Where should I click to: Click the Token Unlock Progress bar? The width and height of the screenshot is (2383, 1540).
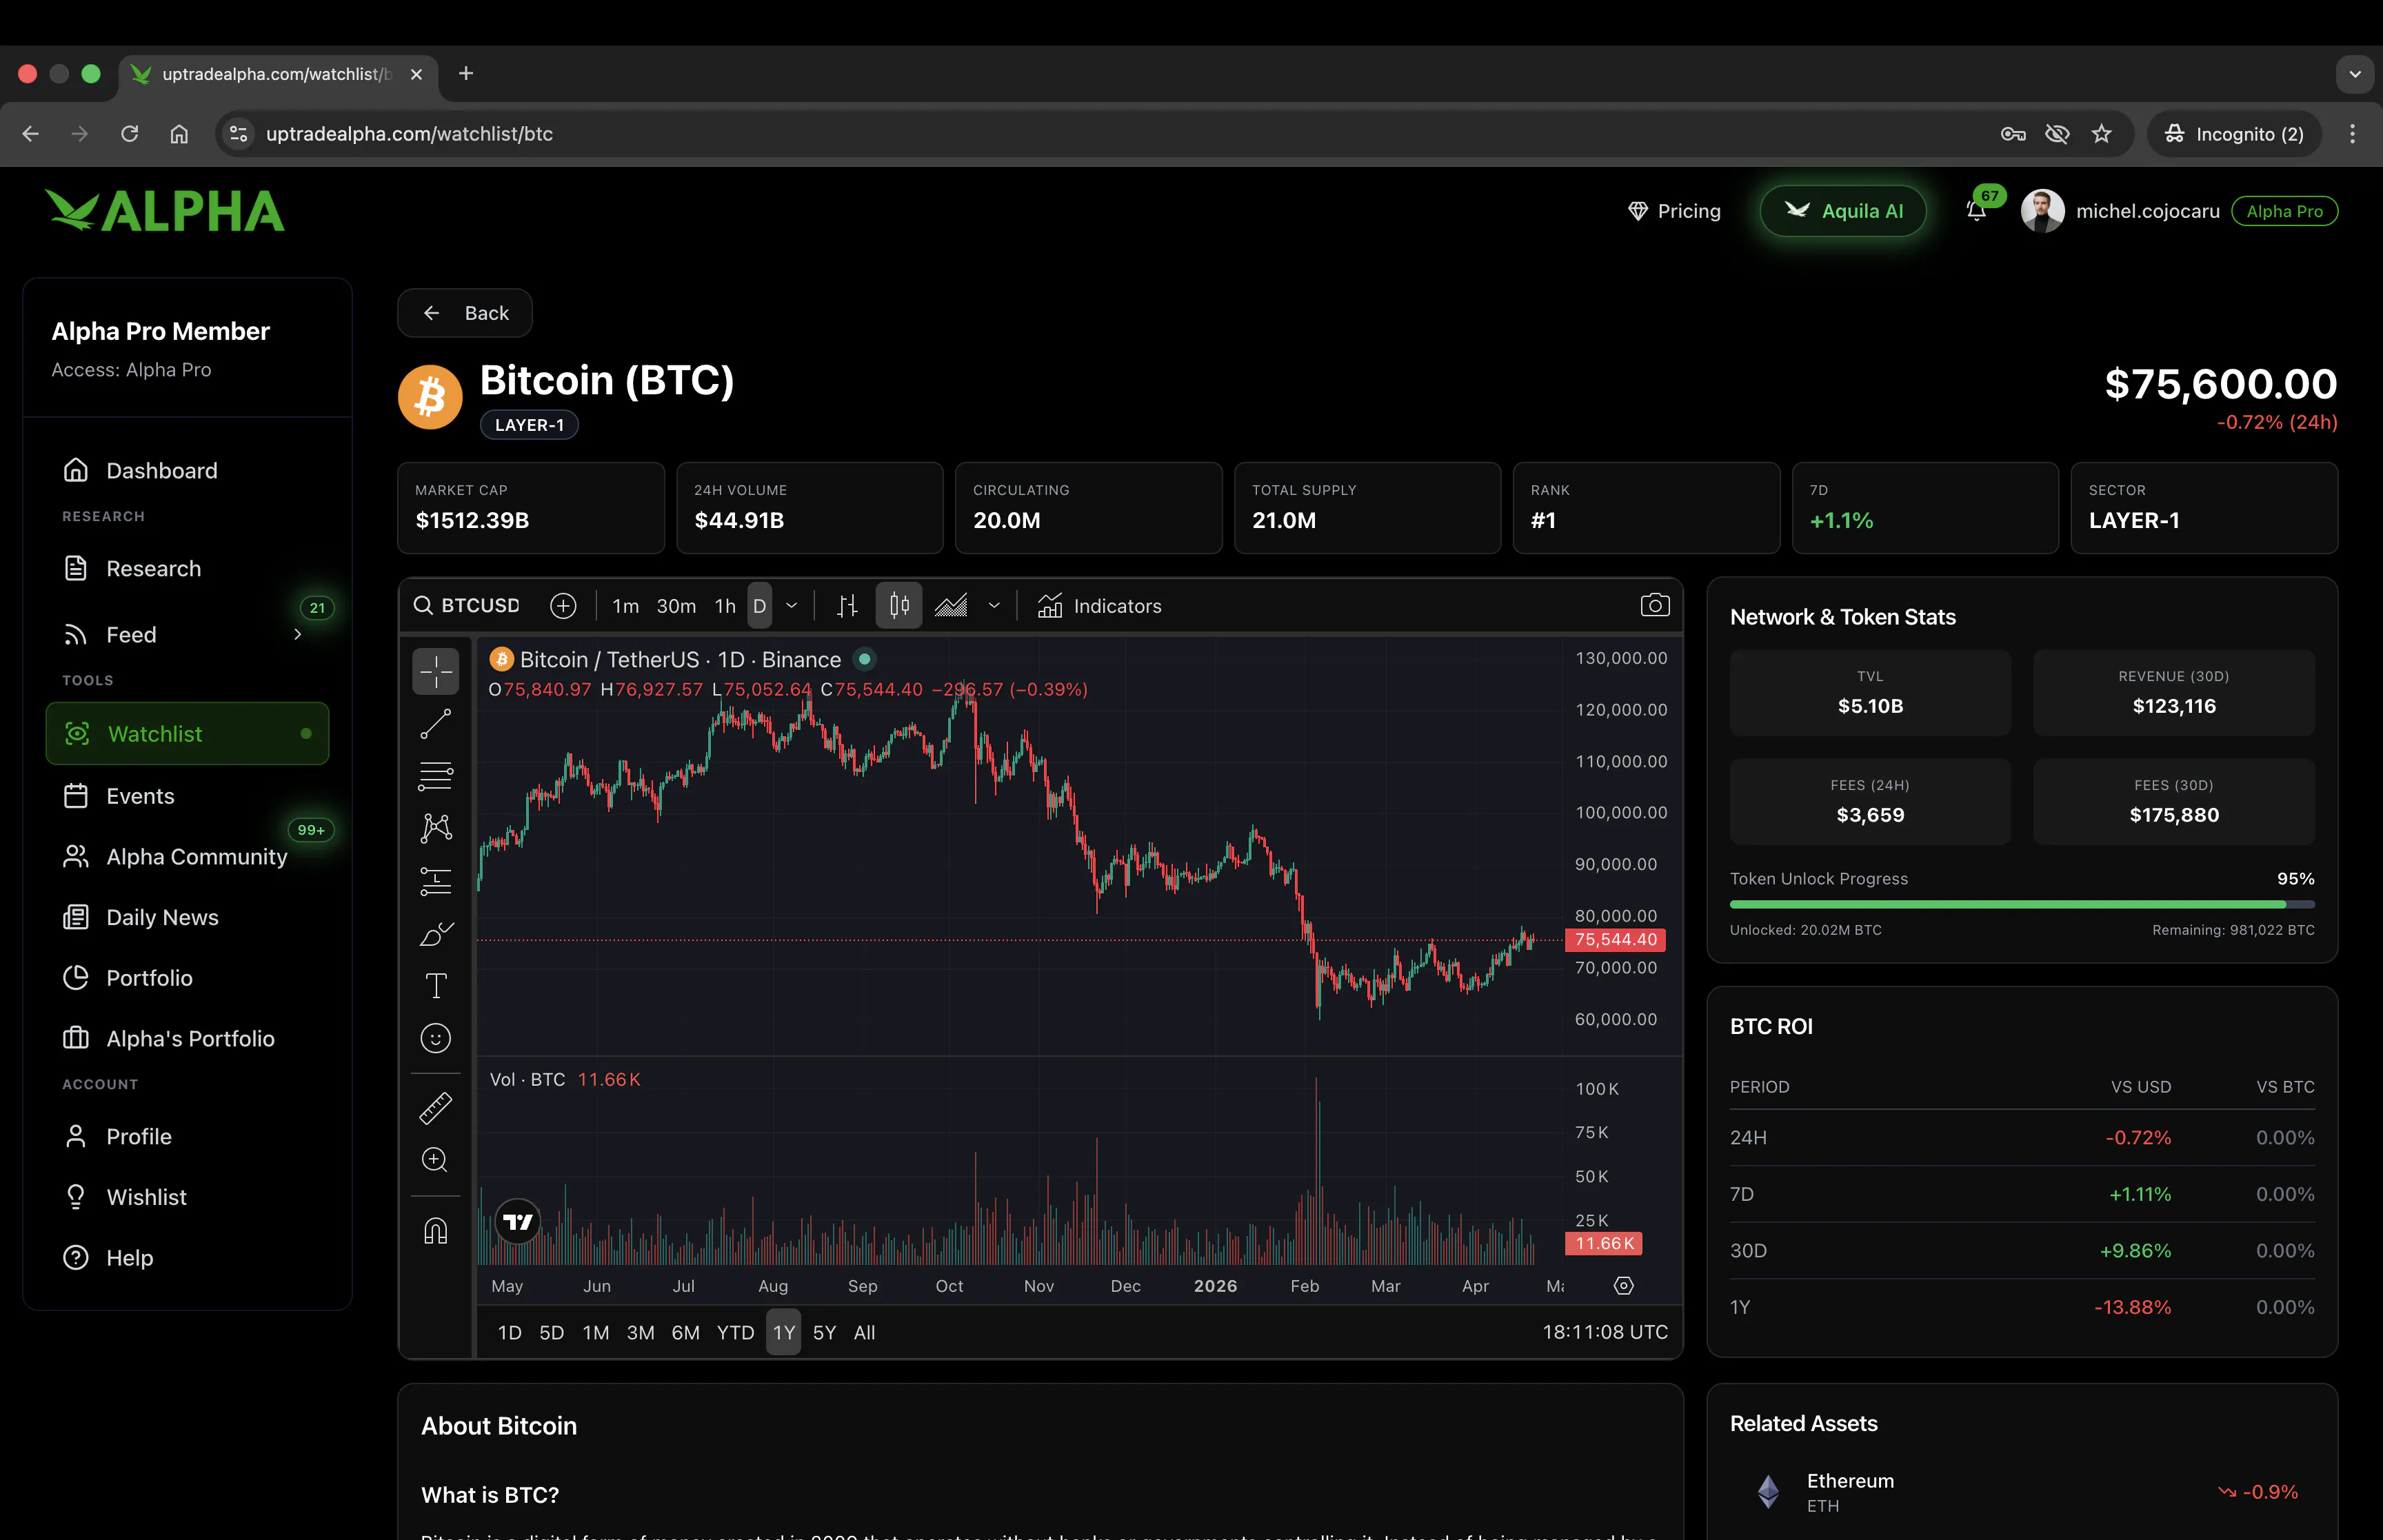tap(2022, 905)
